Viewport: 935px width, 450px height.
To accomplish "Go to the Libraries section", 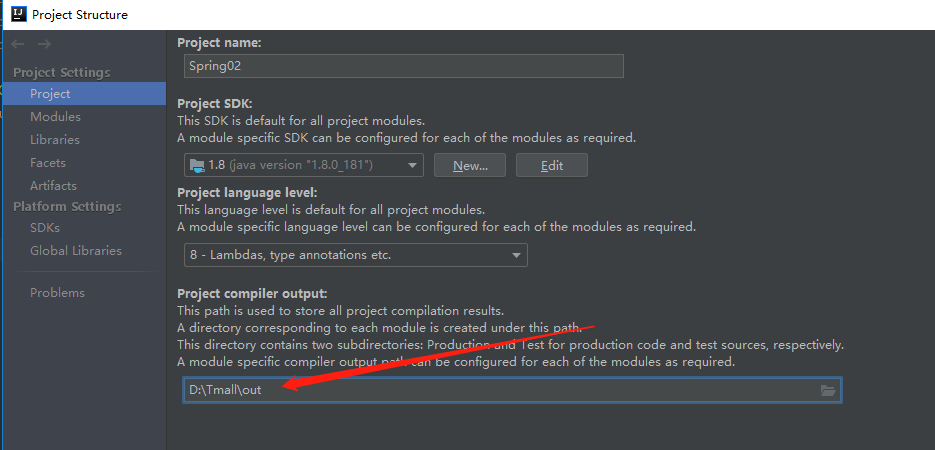I will tap(55, 140).
